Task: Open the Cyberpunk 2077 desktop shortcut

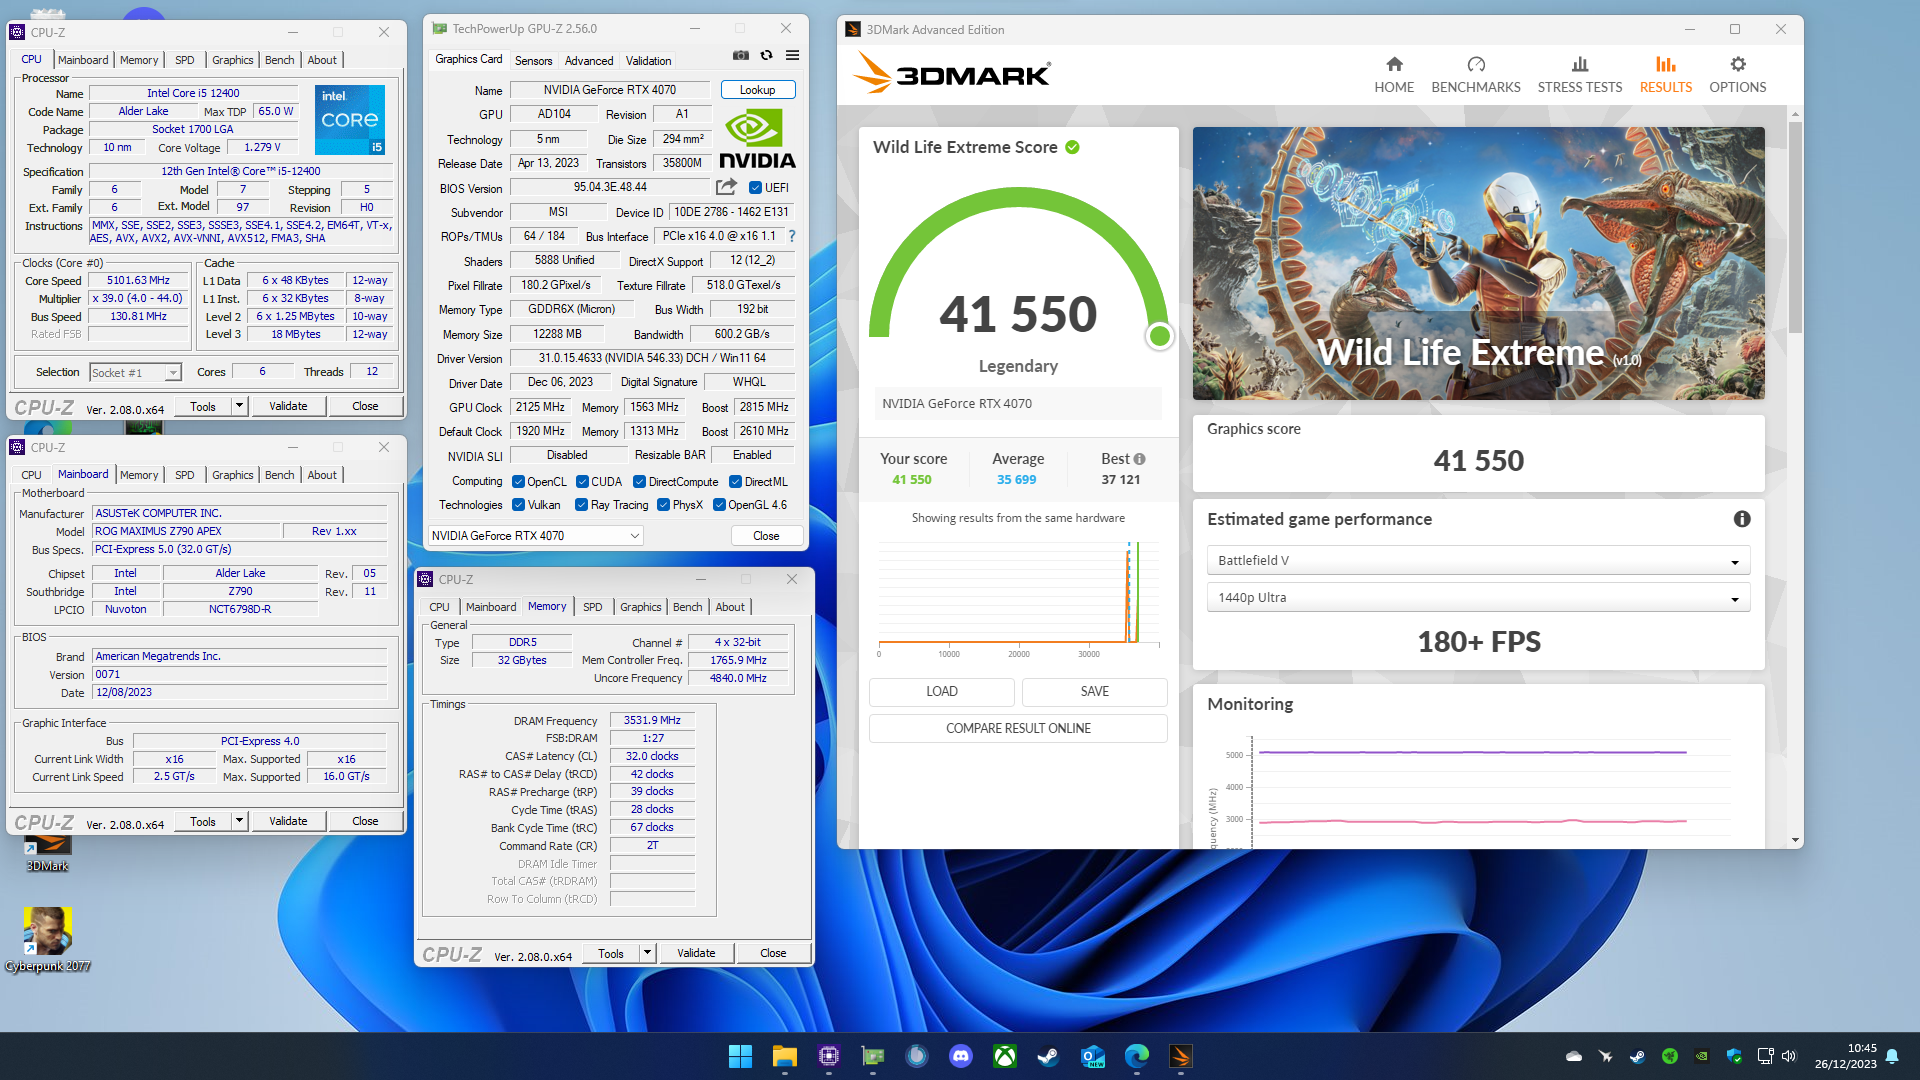Action: (47, 940)
